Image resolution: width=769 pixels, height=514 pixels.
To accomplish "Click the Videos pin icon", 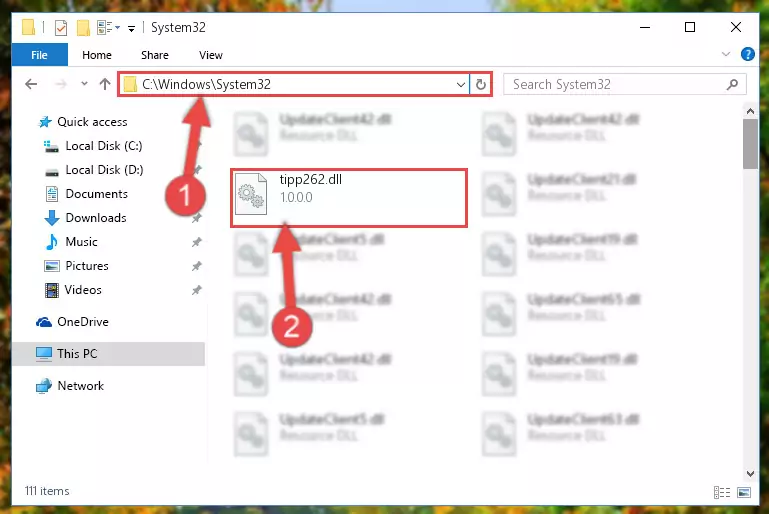I will [197, 290].
